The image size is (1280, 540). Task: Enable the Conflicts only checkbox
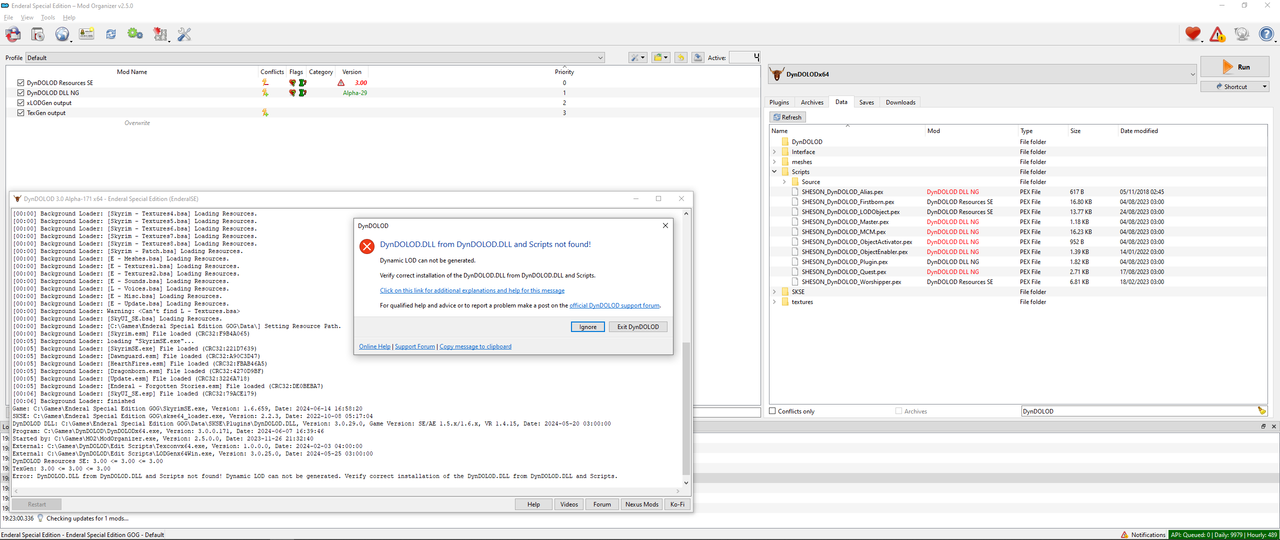(772, 411)
